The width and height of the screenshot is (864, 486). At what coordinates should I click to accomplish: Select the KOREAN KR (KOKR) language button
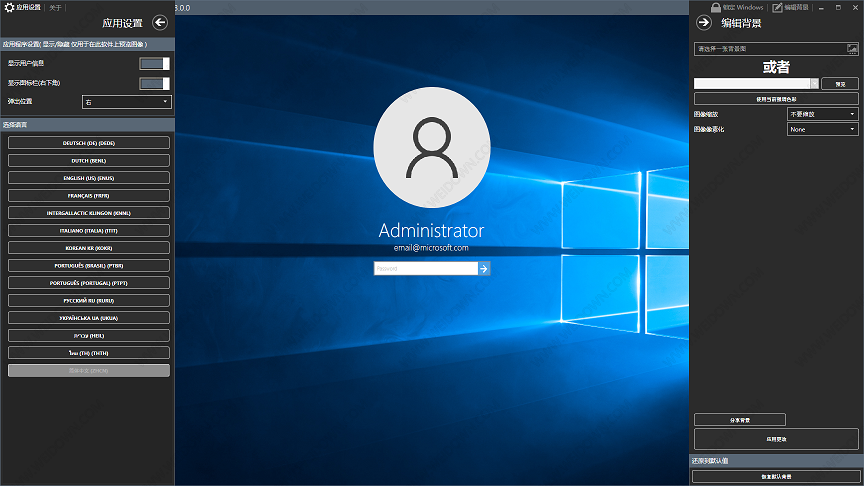(89, 248)
